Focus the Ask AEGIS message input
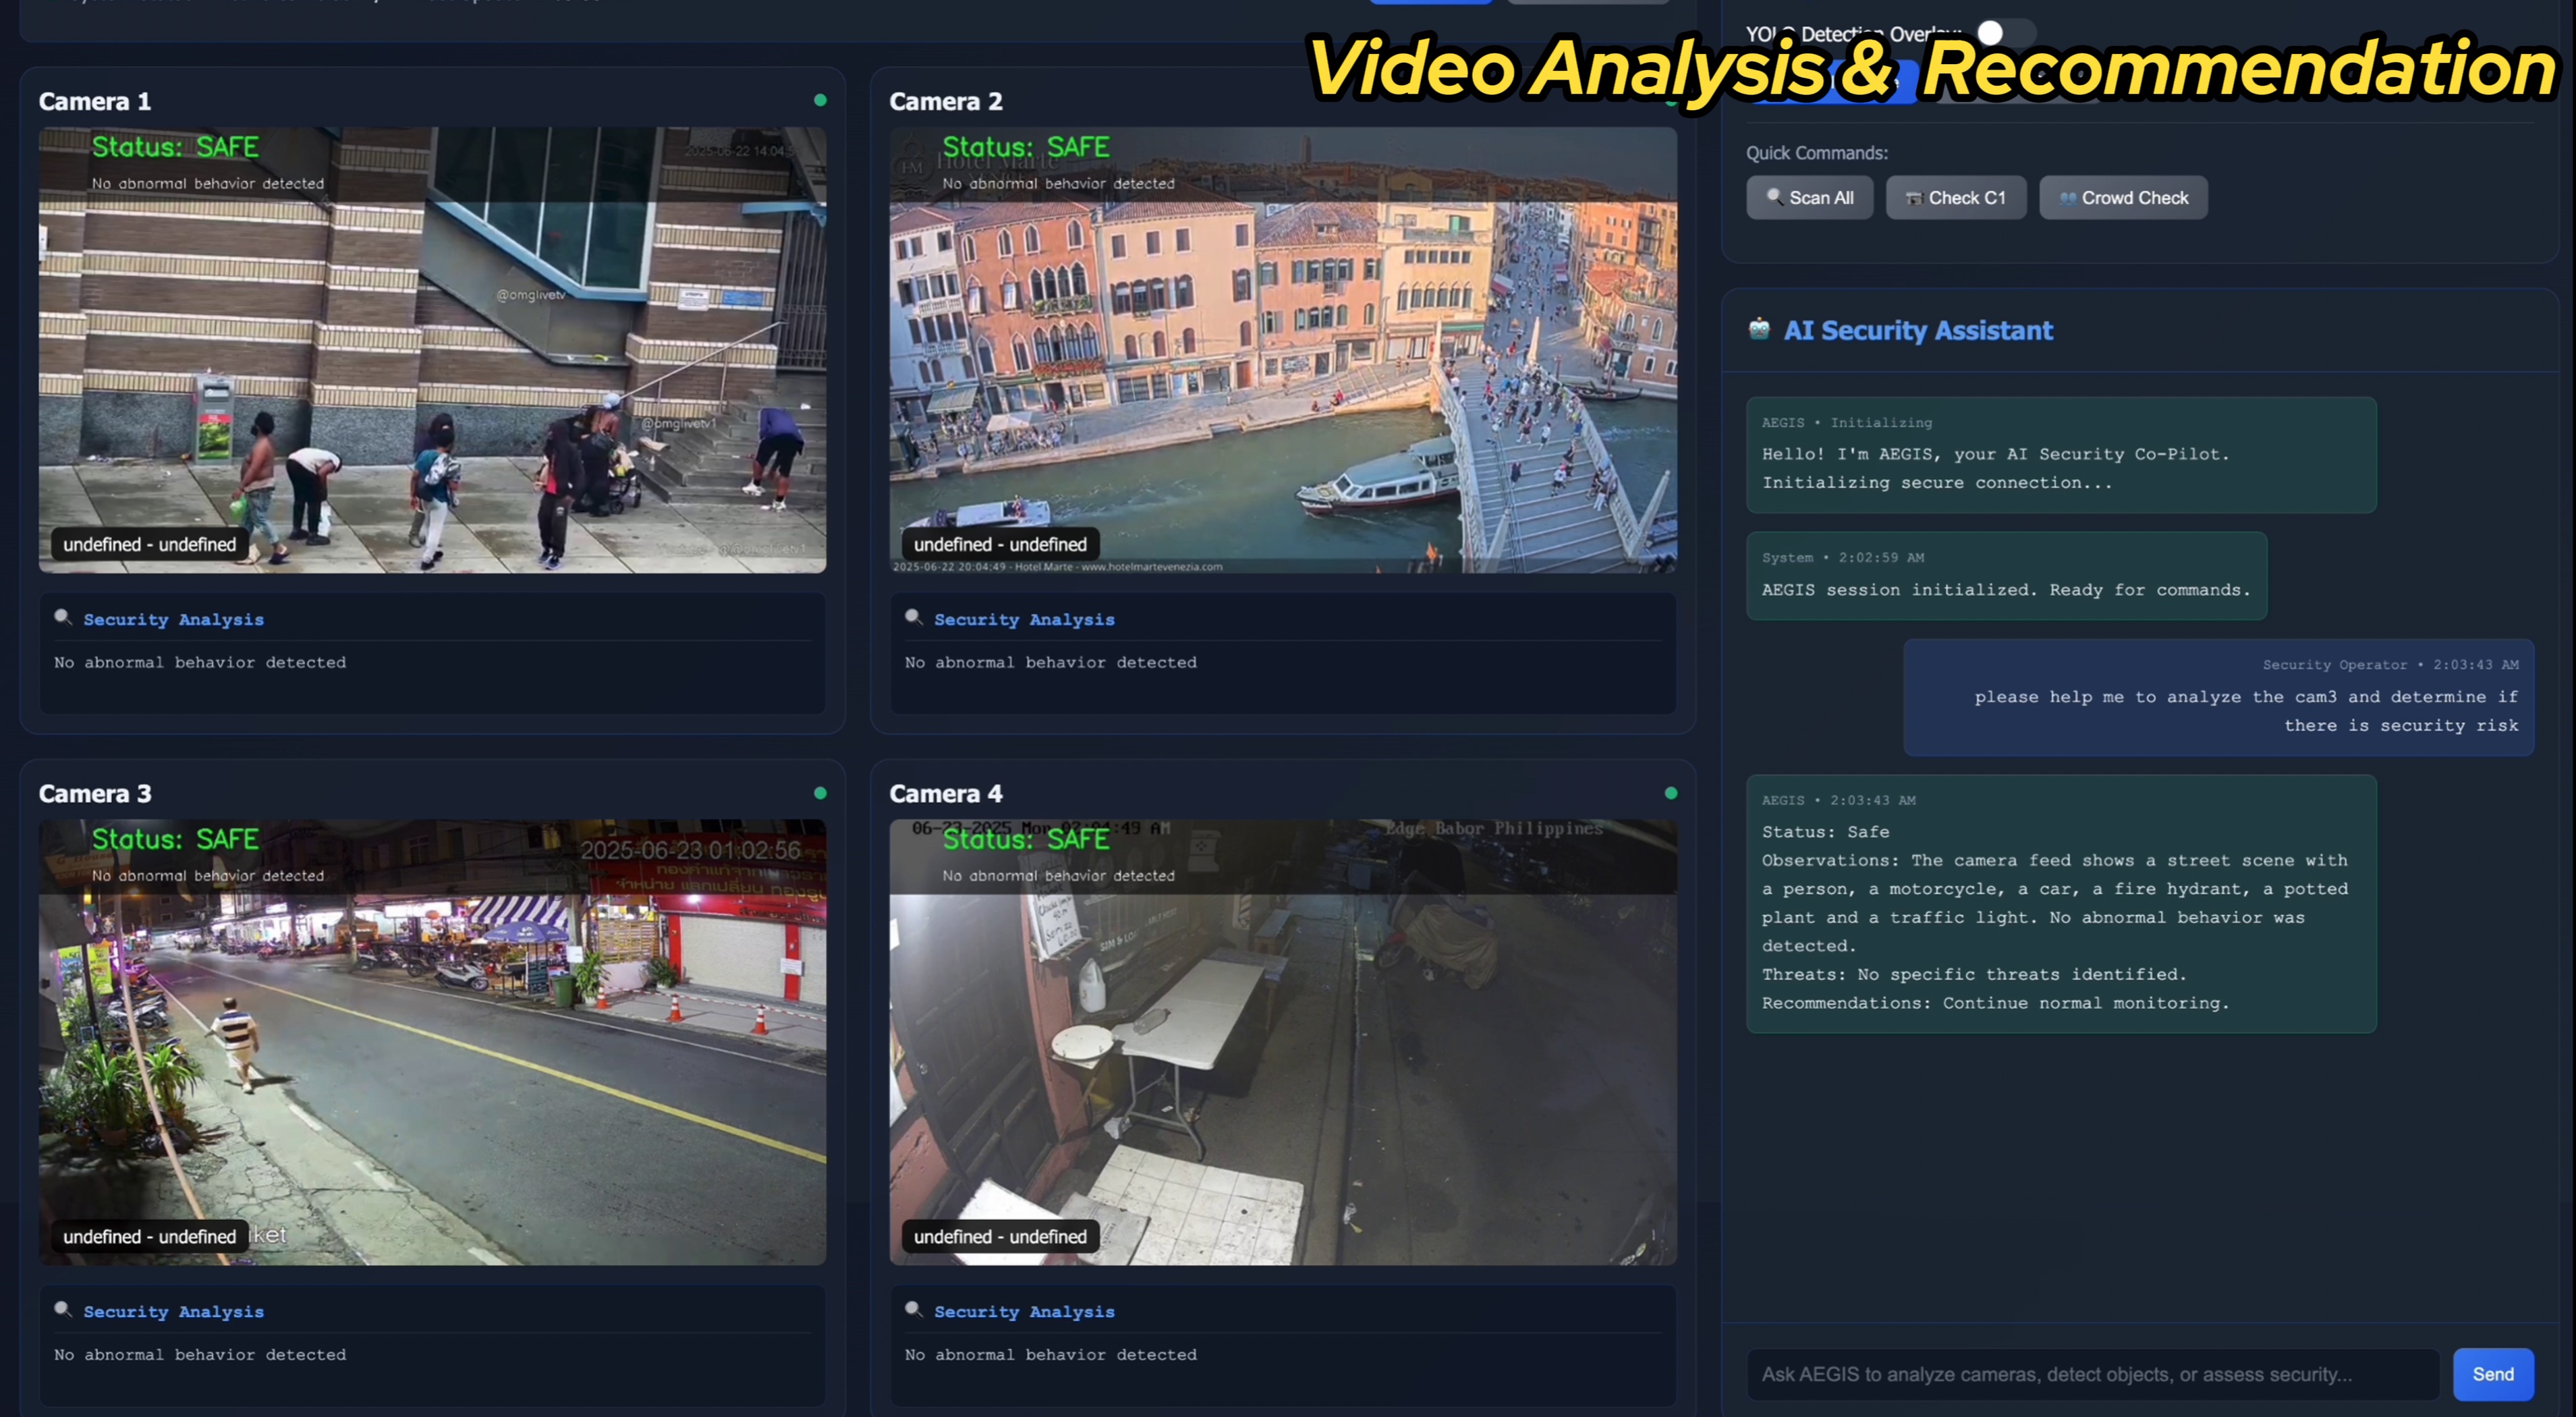The image size is (2576, 1417). pos(2092,1374)
